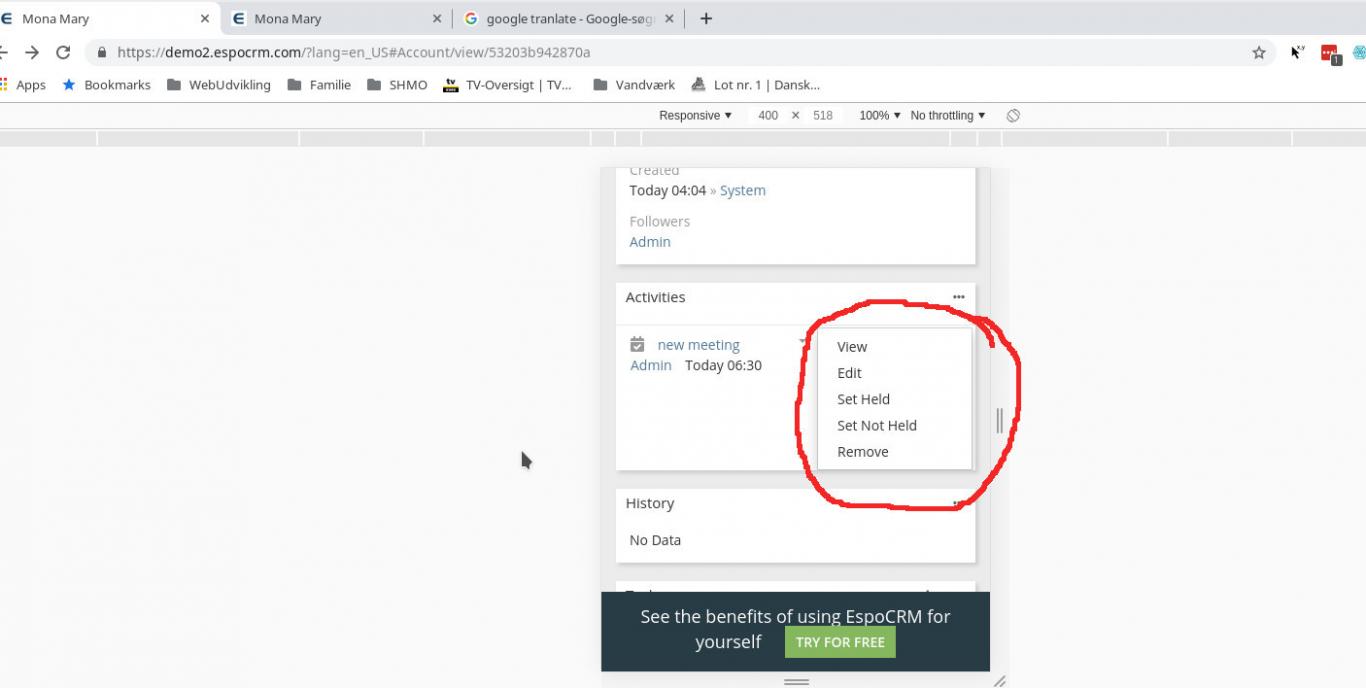Select Remove from the meeting menu

coord(862,452)
